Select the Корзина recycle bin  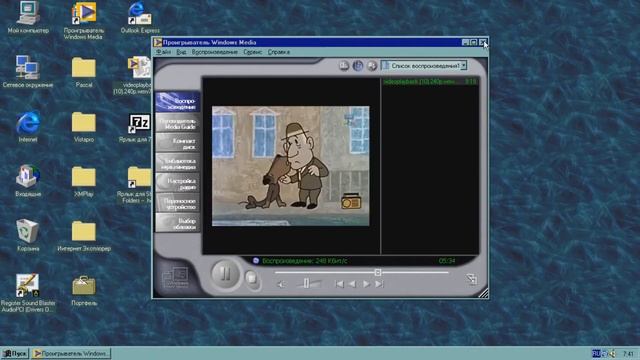click(x=28, y=235)
